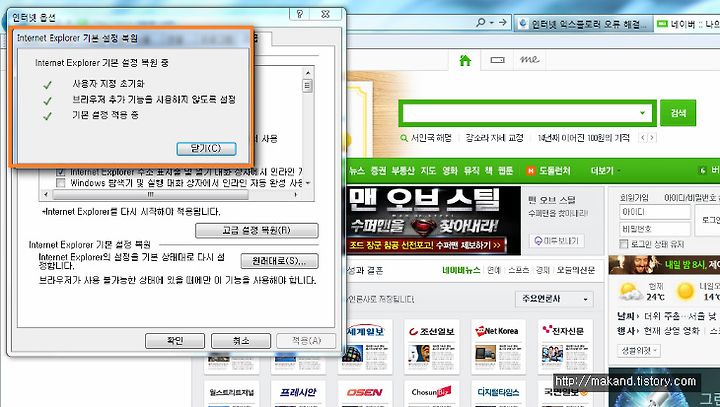Toggle Windows 탐색기 inline autocomplete checkbox
This screenshot has height=407, width=720.
tap(61, 183)
